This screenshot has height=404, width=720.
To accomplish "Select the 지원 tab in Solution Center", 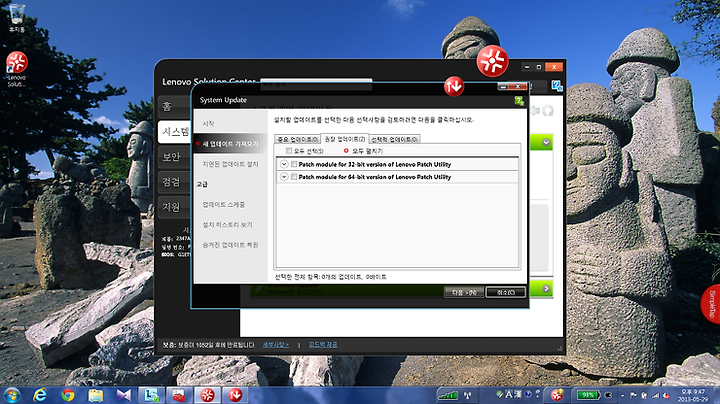I will pos(174,208).
